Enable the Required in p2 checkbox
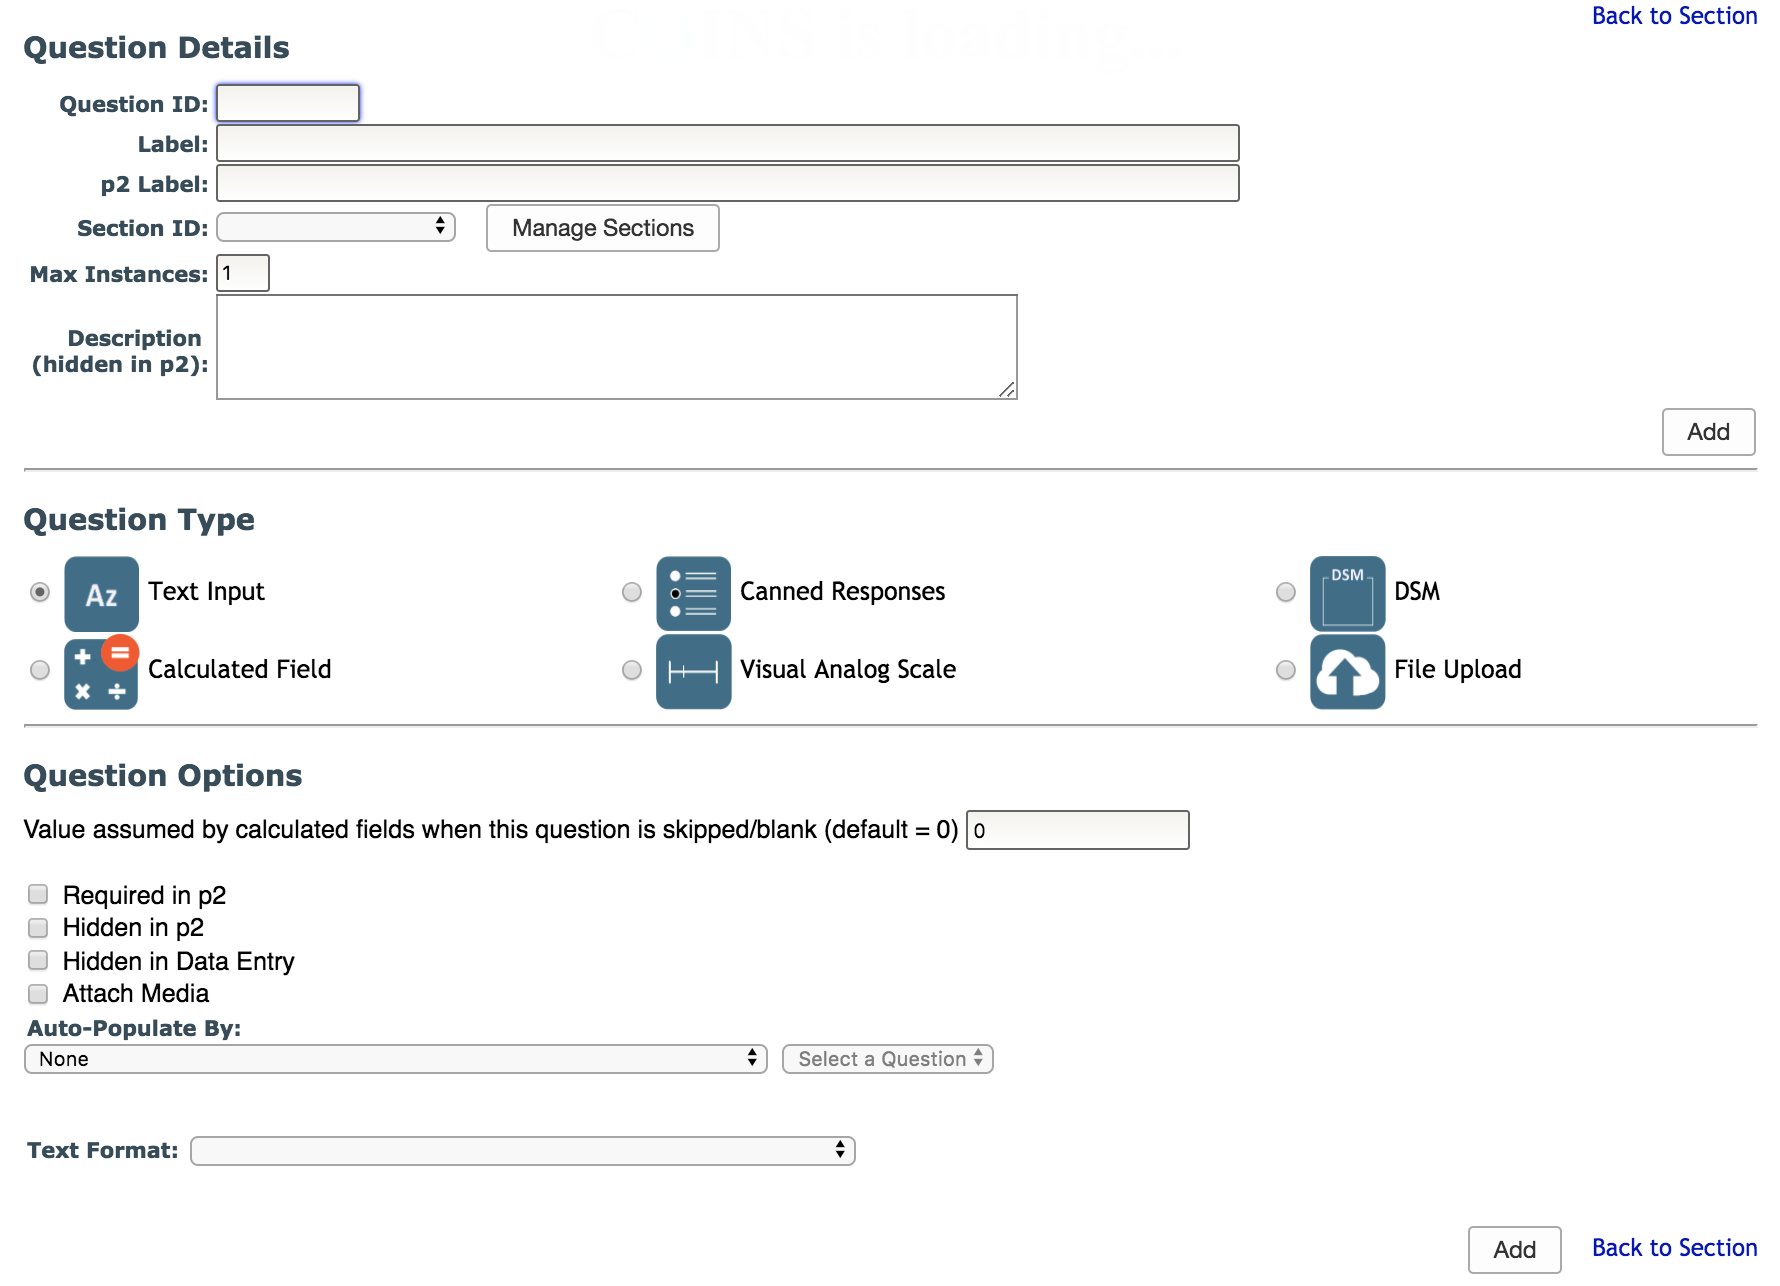This screenshot has height=1286, width=1780. [x=38, y=894]
